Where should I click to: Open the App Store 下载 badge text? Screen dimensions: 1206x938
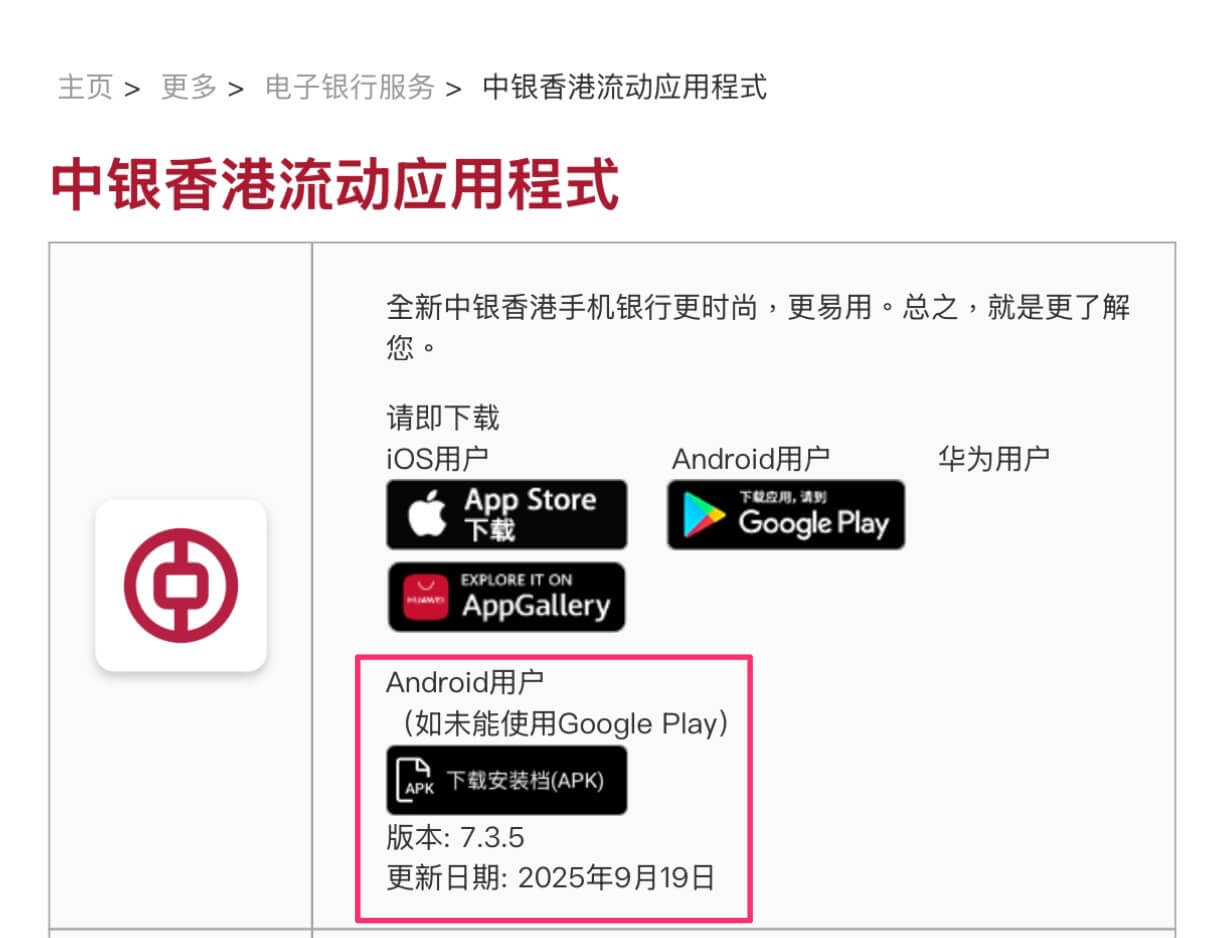pyautogui.click(x=529, y=514)
